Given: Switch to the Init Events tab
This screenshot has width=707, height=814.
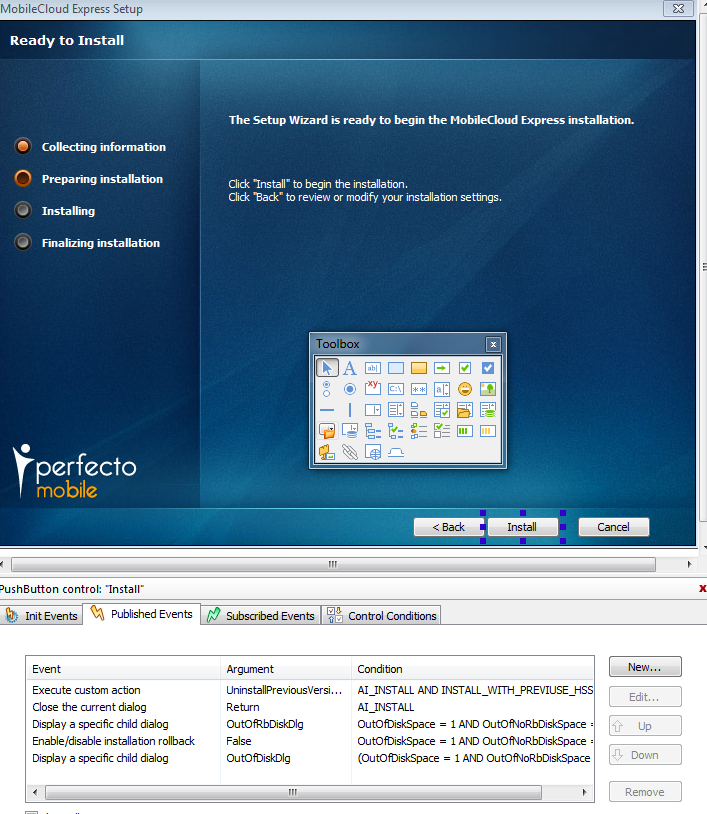Looking at the screenshot, I should 42,616.
